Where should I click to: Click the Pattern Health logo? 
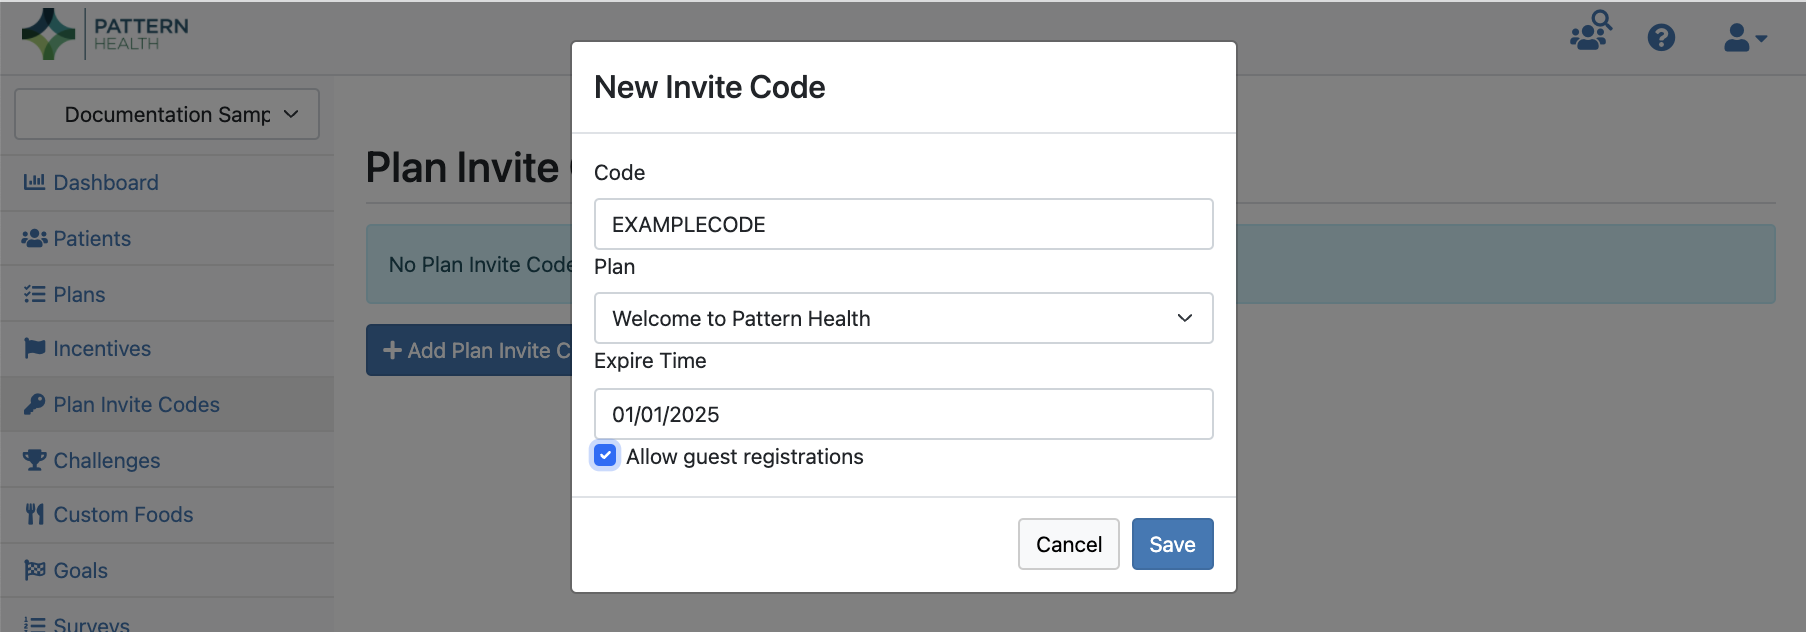(105, 34)
